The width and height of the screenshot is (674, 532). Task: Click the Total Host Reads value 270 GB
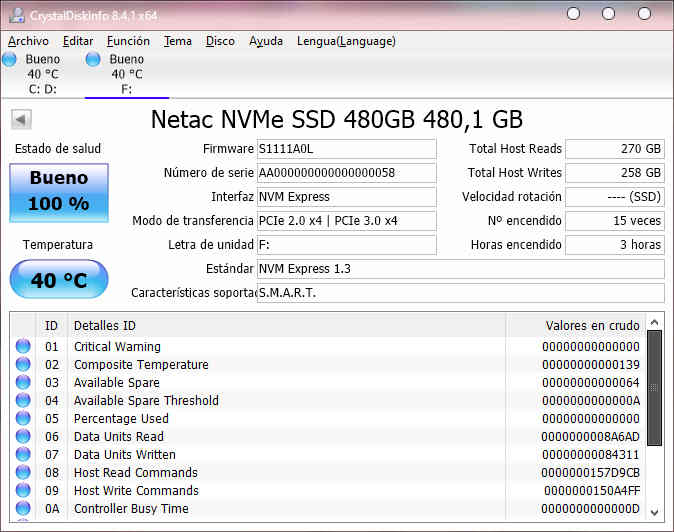click(615, 149)
